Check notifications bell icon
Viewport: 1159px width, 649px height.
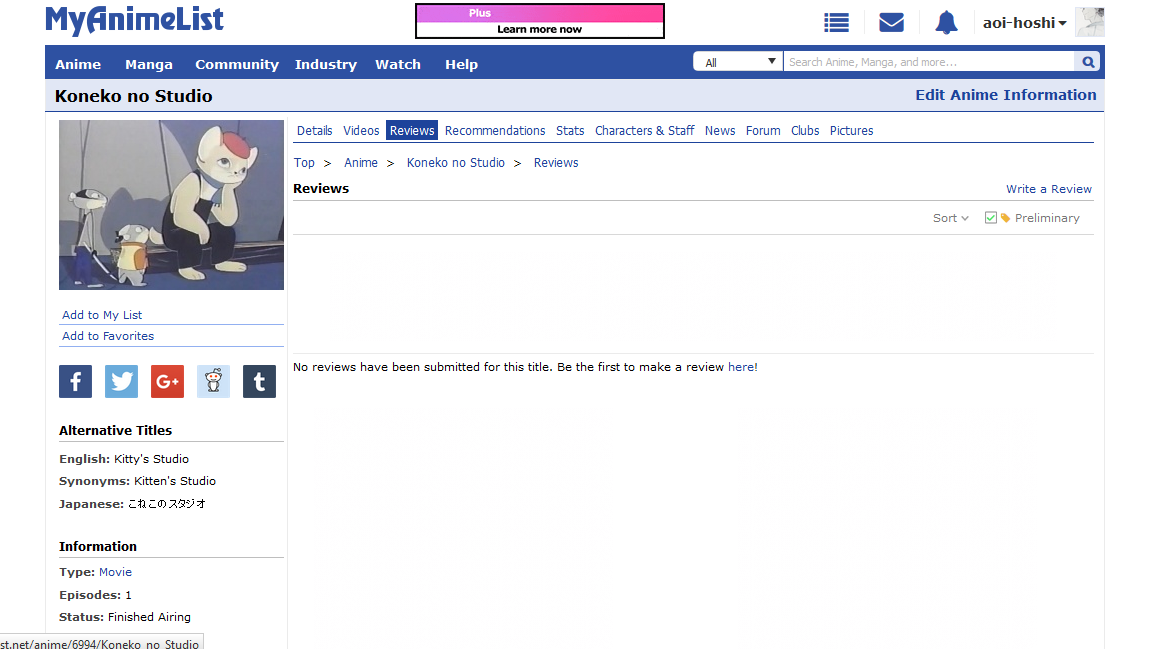(x=946, y=23)
